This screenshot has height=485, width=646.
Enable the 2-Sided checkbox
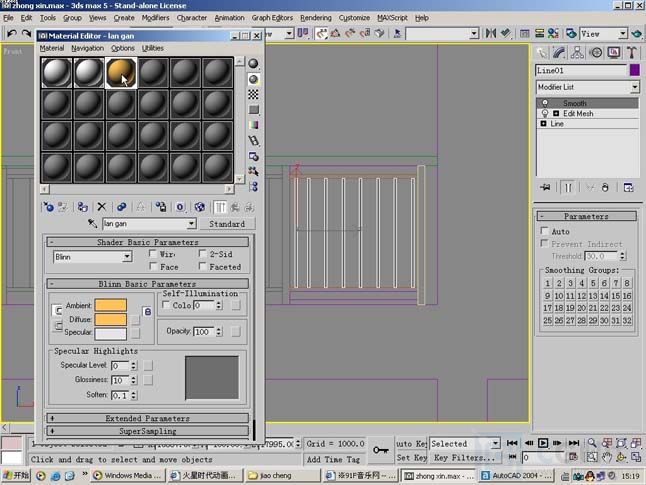(202, 254)
